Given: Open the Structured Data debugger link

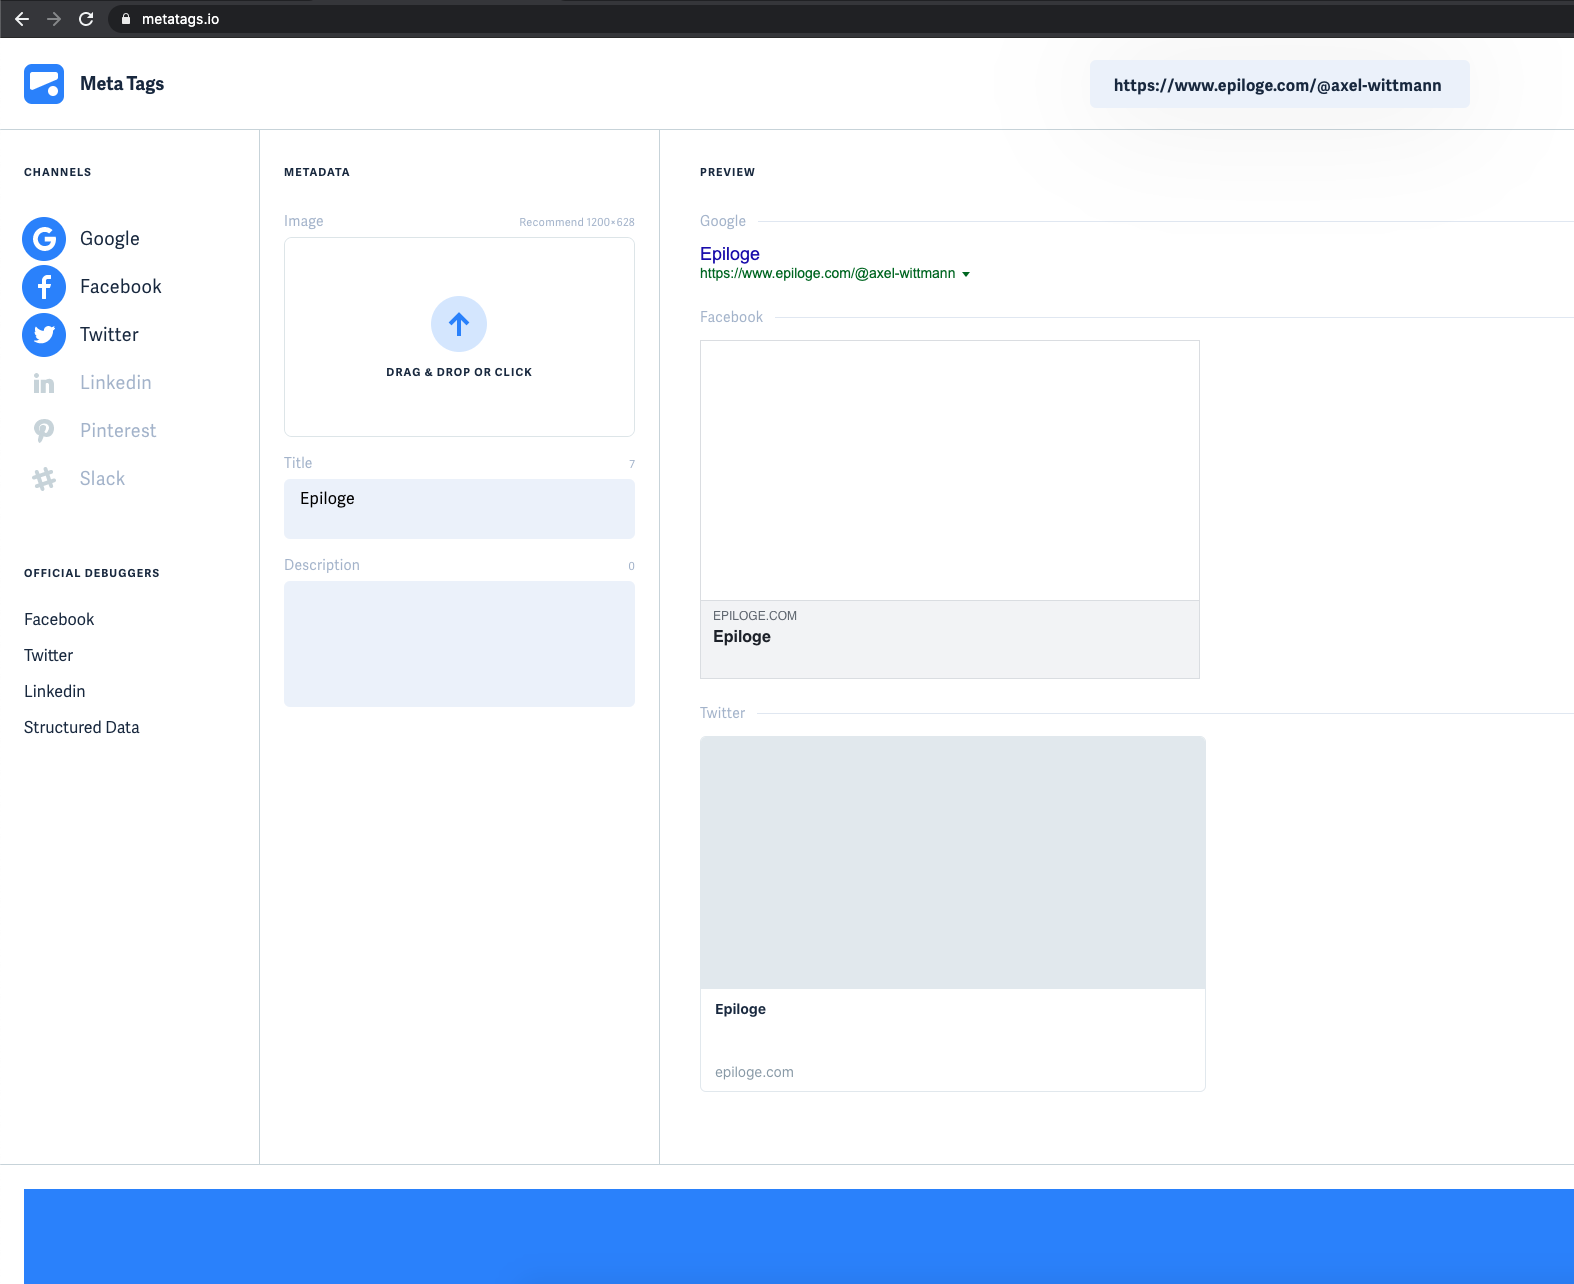Looking at the screenshot, I should pyautogui.click(x=82, y=728).
